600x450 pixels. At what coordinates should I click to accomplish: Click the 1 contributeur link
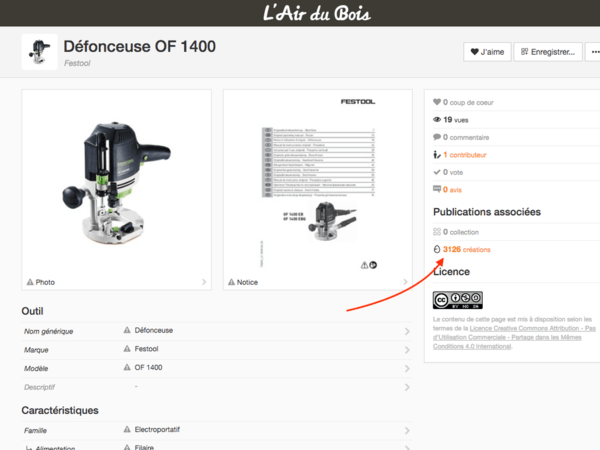pyautogui.click(x=464, y=155)
